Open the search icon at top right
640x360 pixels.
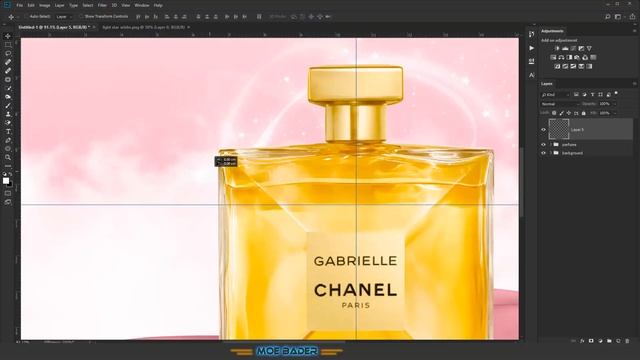[x=608, y=17]
